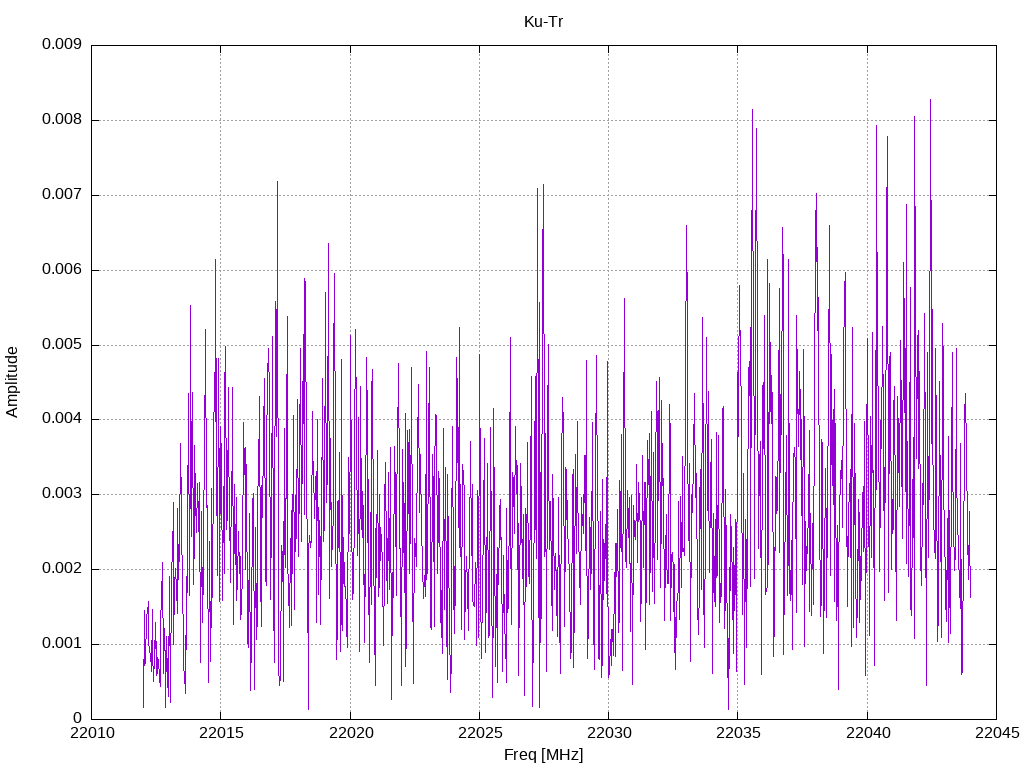Click the 0.001 y-axis tick label
Viewport: 1024px width, 768px height.
click(61, 644)
